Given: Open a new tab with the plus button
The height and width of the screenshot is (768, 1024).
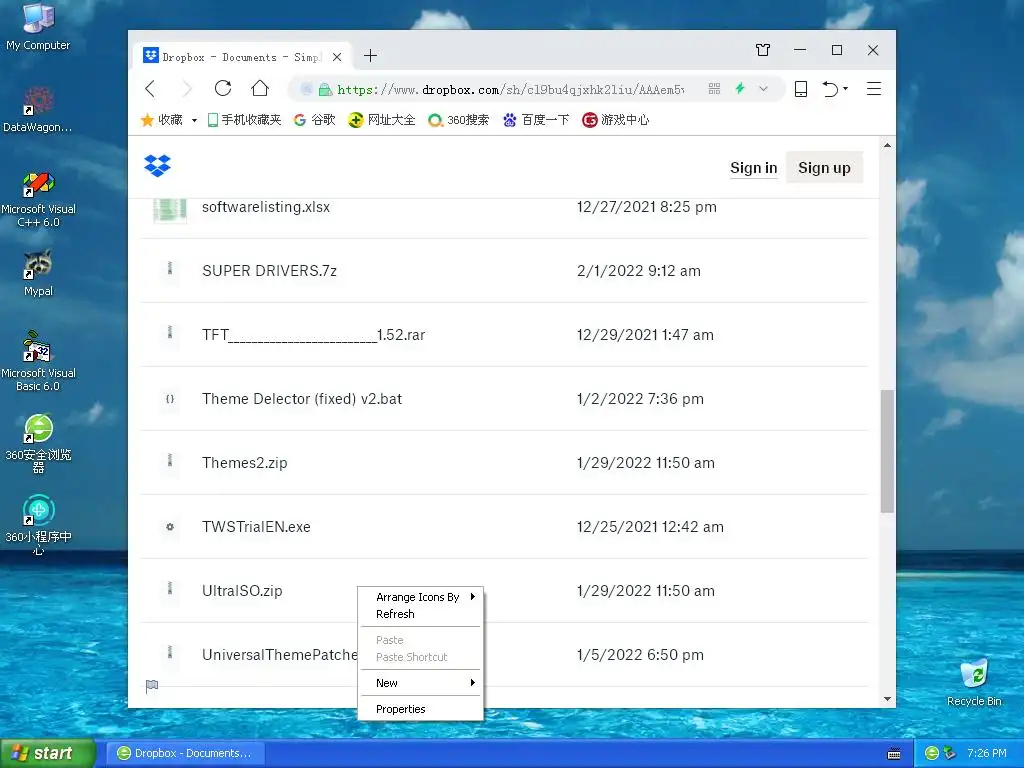Looking at the screenshot, I should pos(370,56).
